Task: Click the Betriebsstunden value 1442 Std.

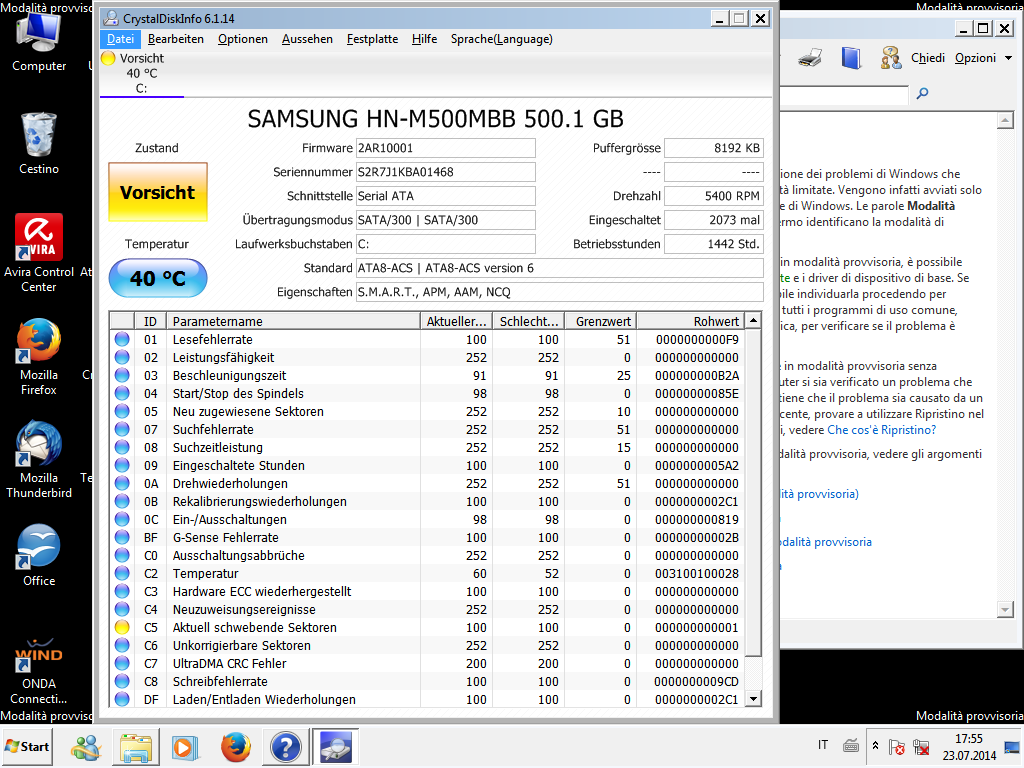Action: (x=713, y=244)
